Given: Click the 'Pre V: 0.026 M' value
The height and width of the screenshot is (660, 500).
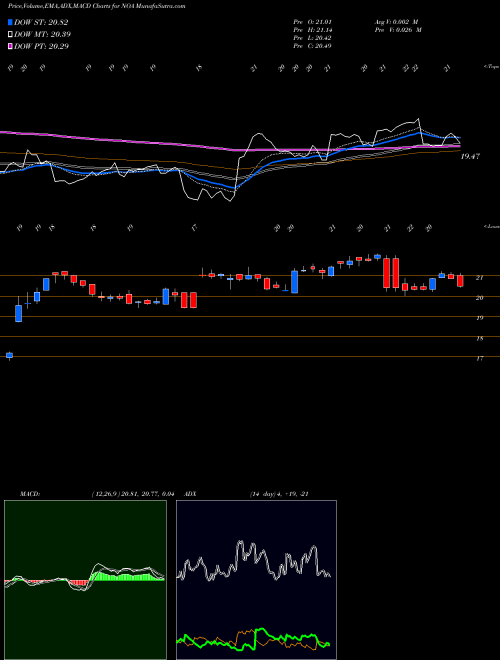Looking at the screenshot, I should 398,30.
